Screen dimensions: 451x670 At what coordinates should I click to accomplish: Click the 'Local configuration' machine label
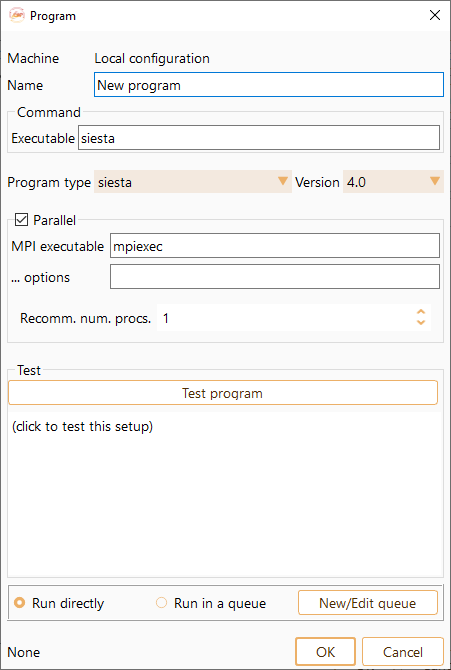pos(152,58)
